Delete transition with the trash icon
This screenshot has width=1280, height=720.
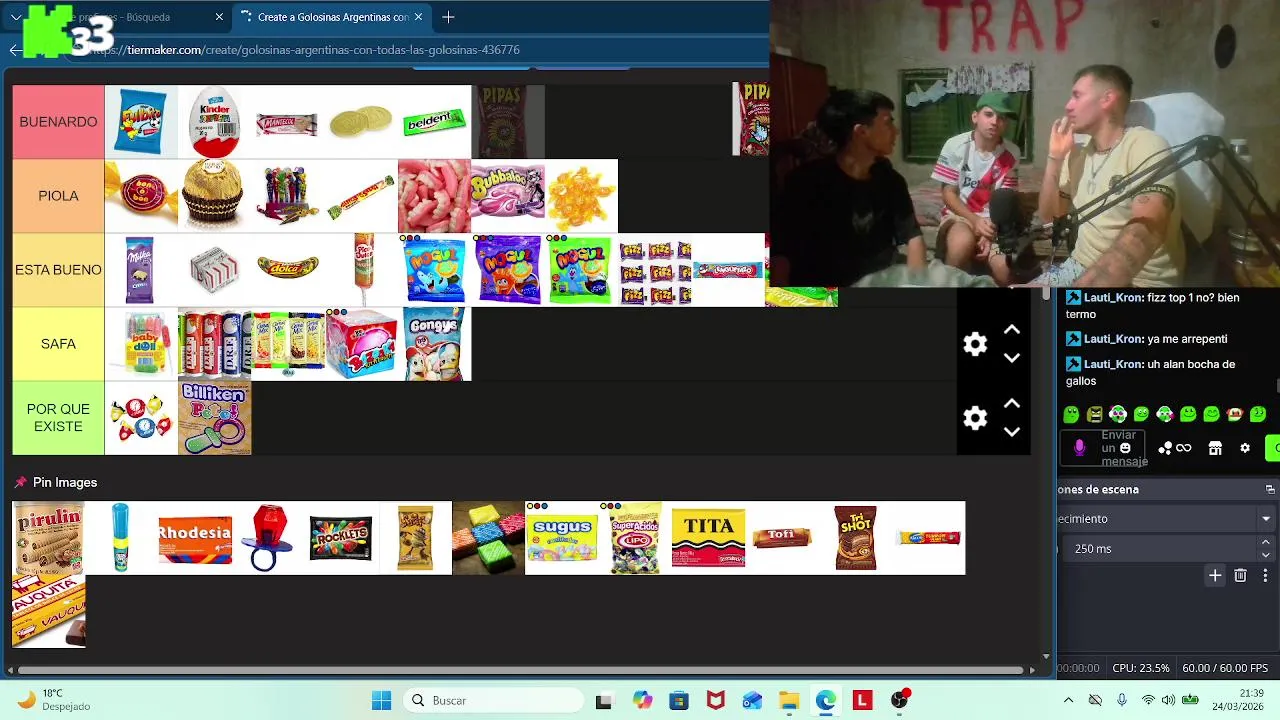[x=1240, y=575]
